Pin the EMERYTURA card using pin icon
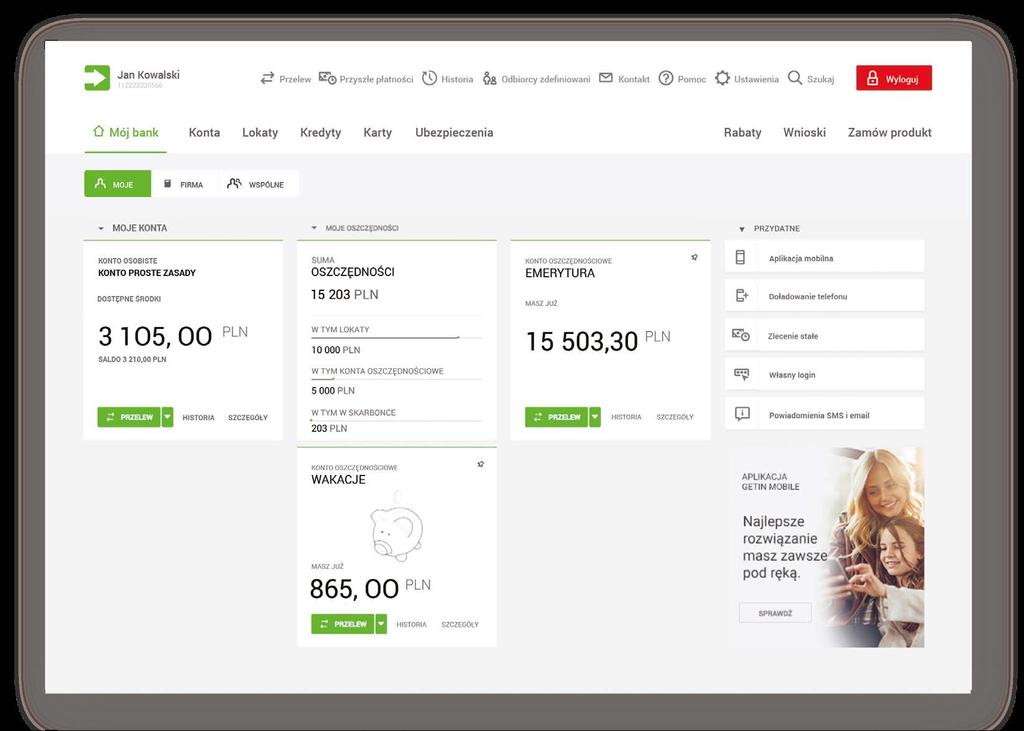1024x731 pixels. click(x=694, y=257)
